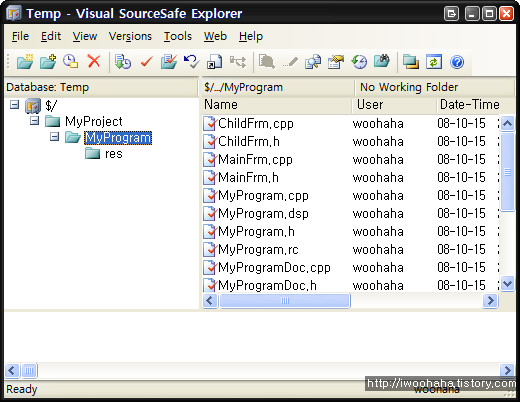
Task: Collapse the MyProgram tree node
Action: (54, 137)
